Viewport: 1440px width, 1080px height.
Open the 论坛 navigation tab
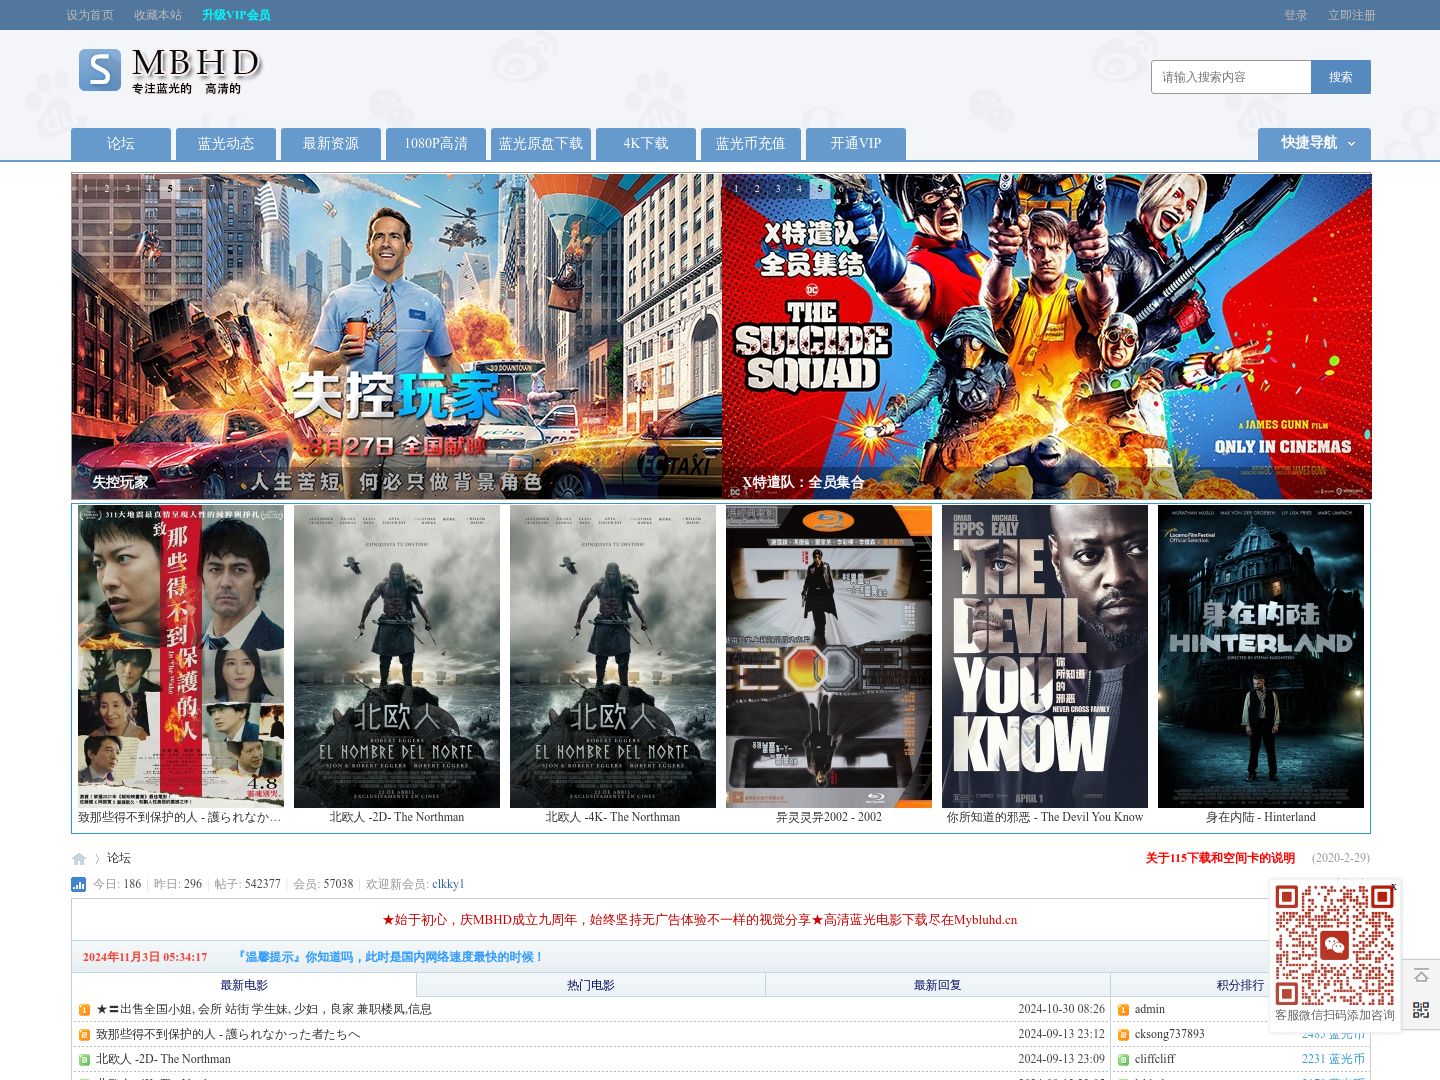point(121,144)
